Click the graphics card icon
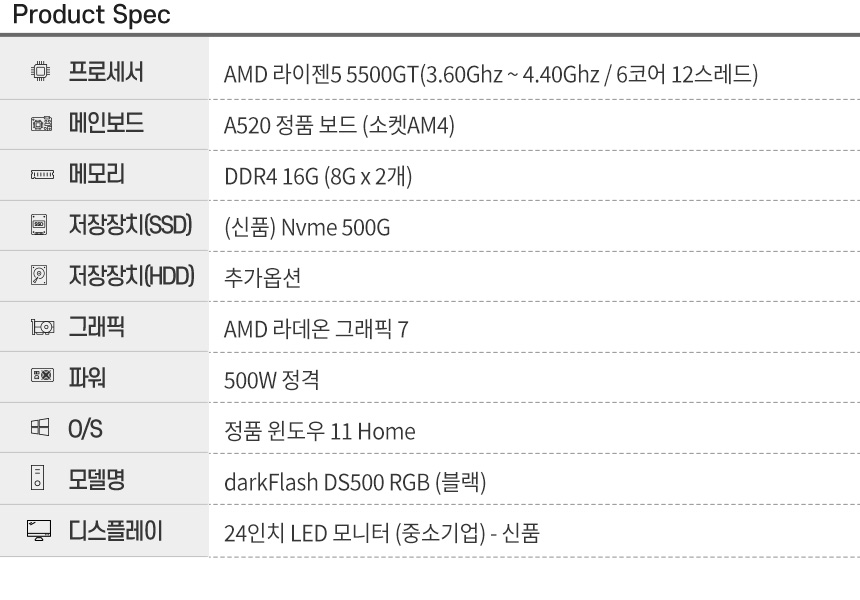 41,328
